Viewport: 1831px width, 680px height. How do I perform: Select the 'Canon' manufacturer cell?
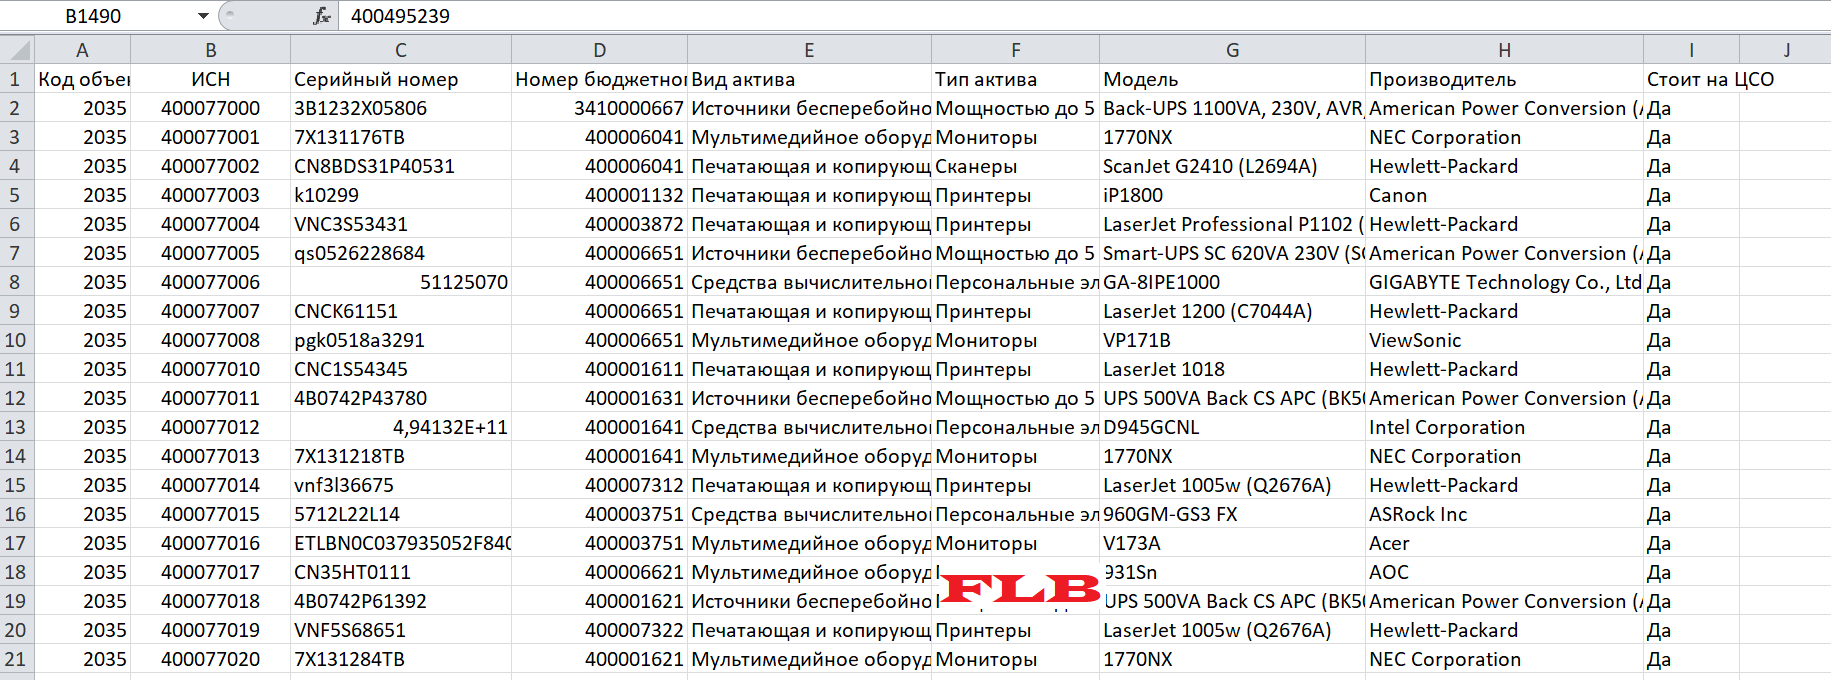click(1504, 195)
